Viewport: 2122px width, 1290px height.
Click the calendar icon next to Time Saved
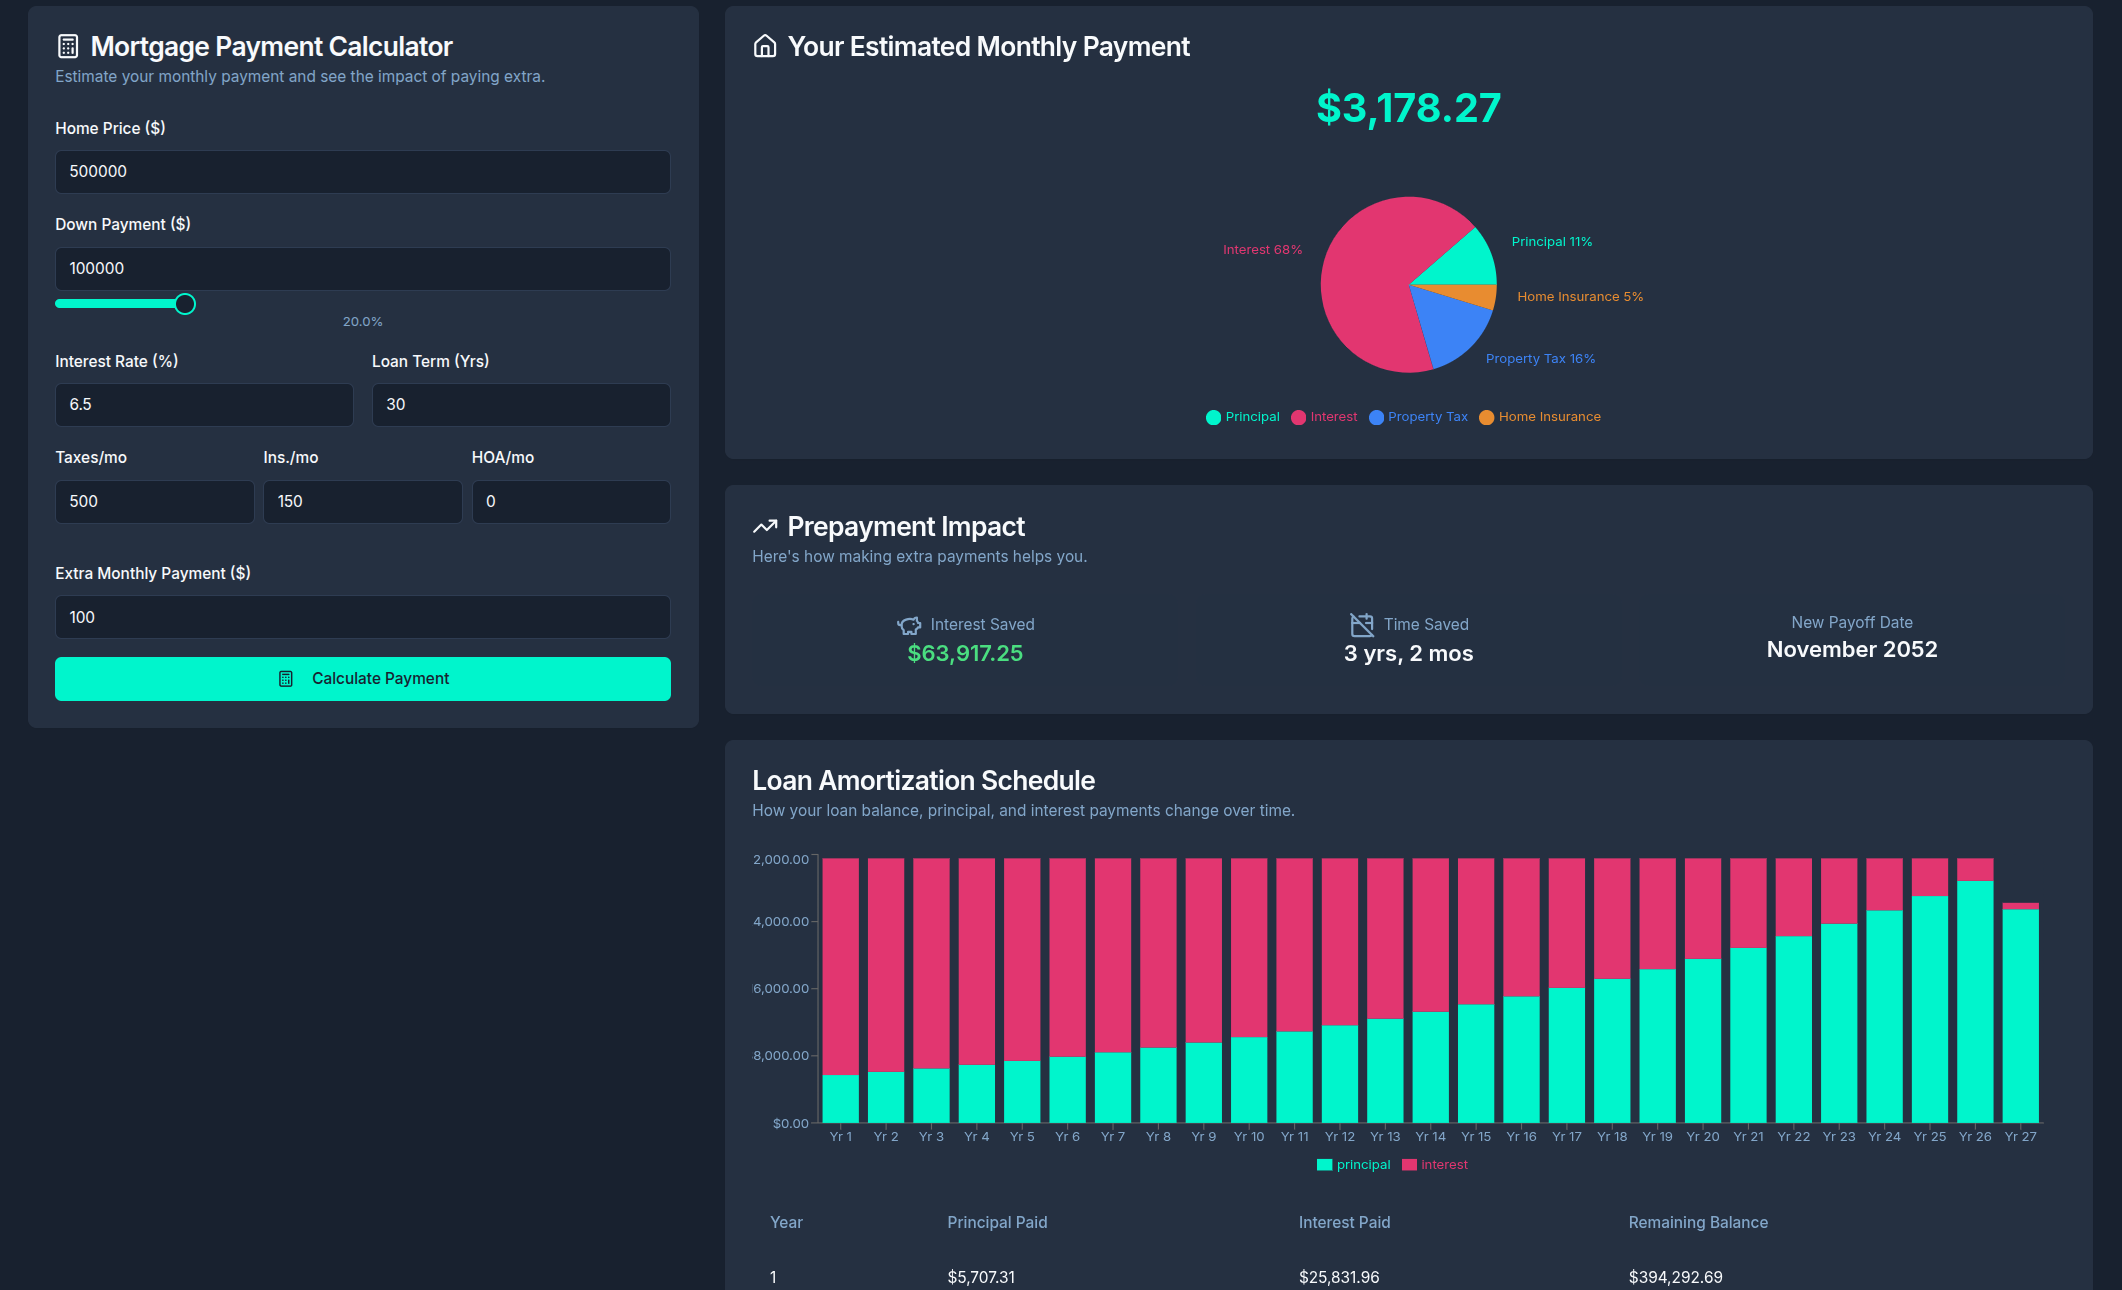tap(1360, 624)
